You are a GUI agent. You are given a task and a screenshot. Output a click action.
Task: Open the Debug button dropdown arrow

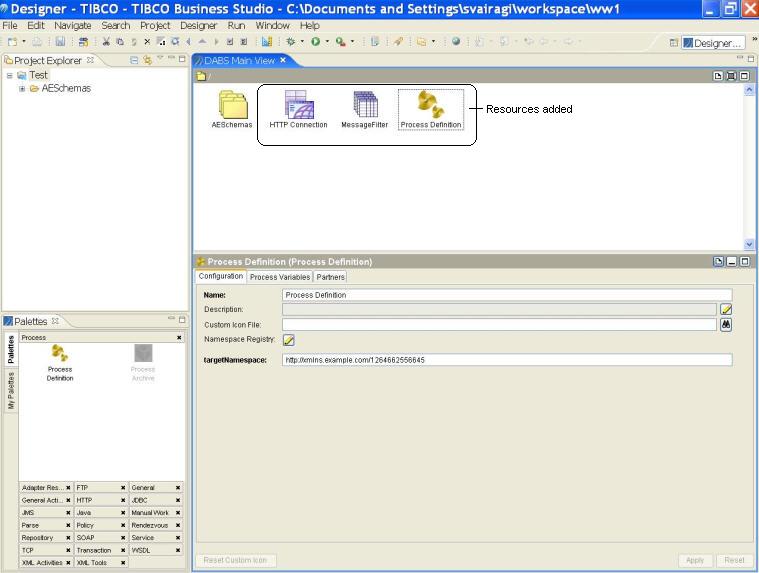(x=302, y=42)
